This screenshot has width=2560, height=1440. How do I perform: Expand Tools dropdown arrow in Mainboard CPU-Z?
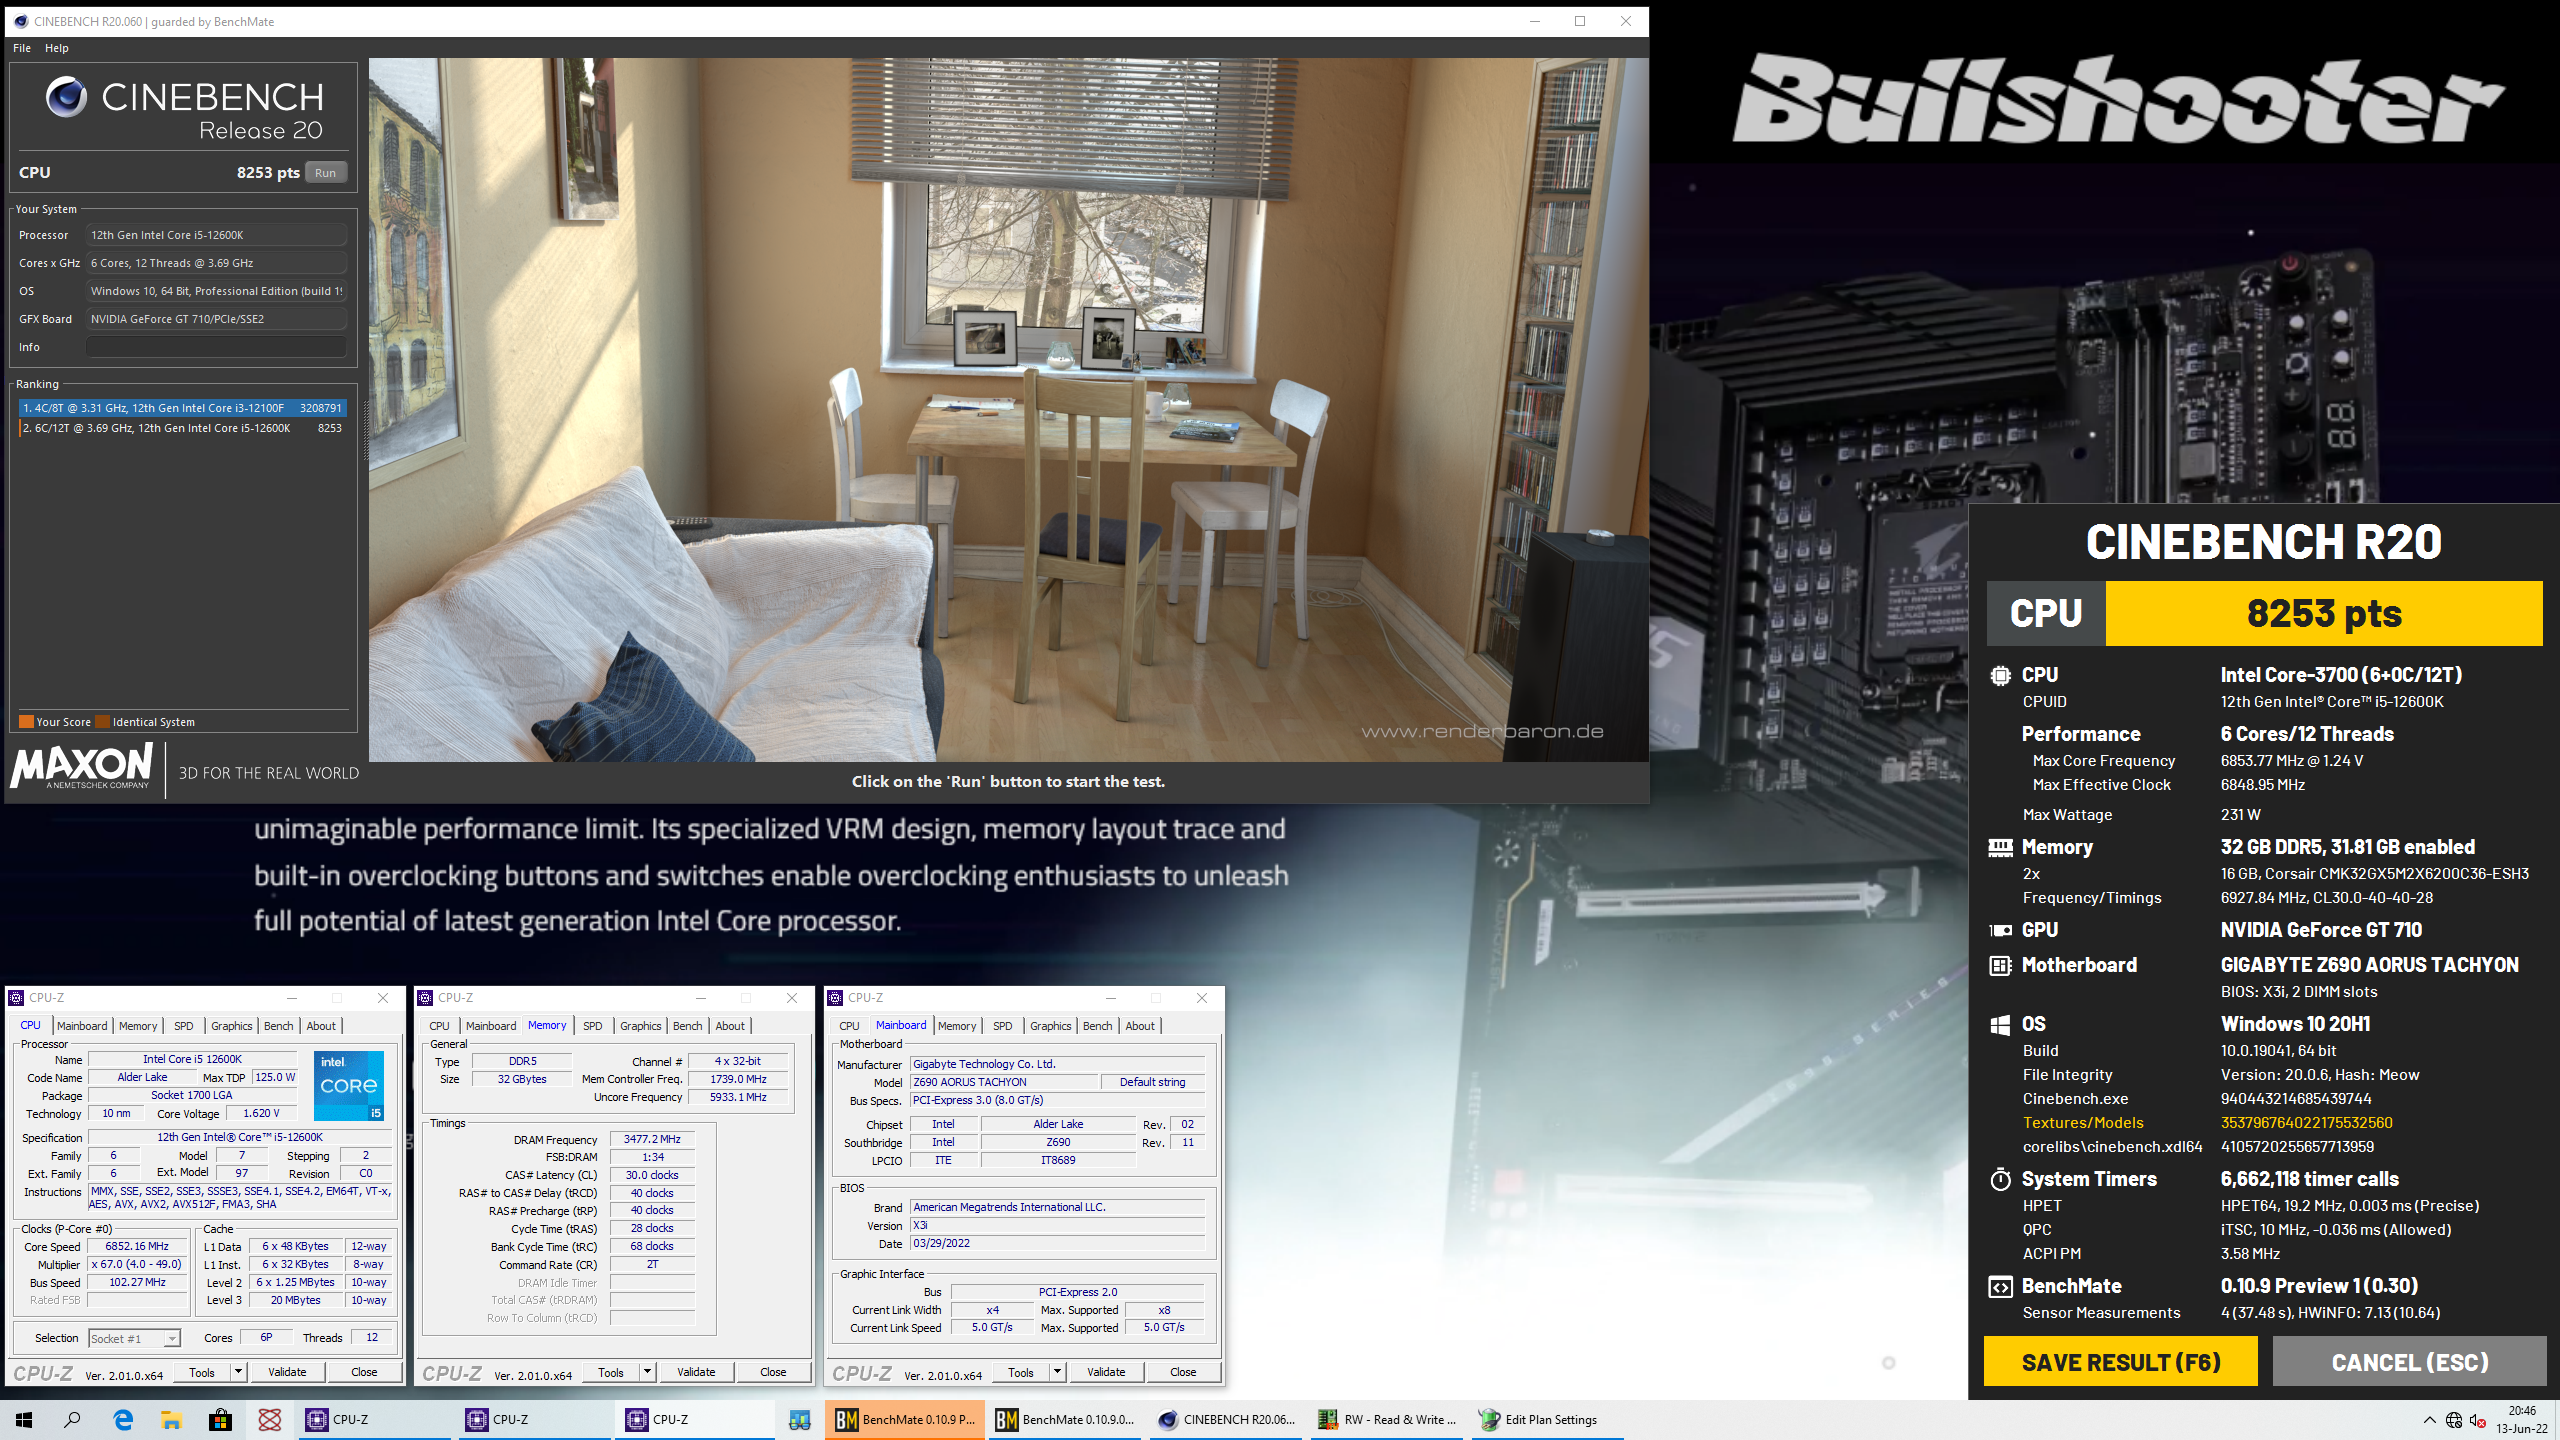[1057, 1372]
